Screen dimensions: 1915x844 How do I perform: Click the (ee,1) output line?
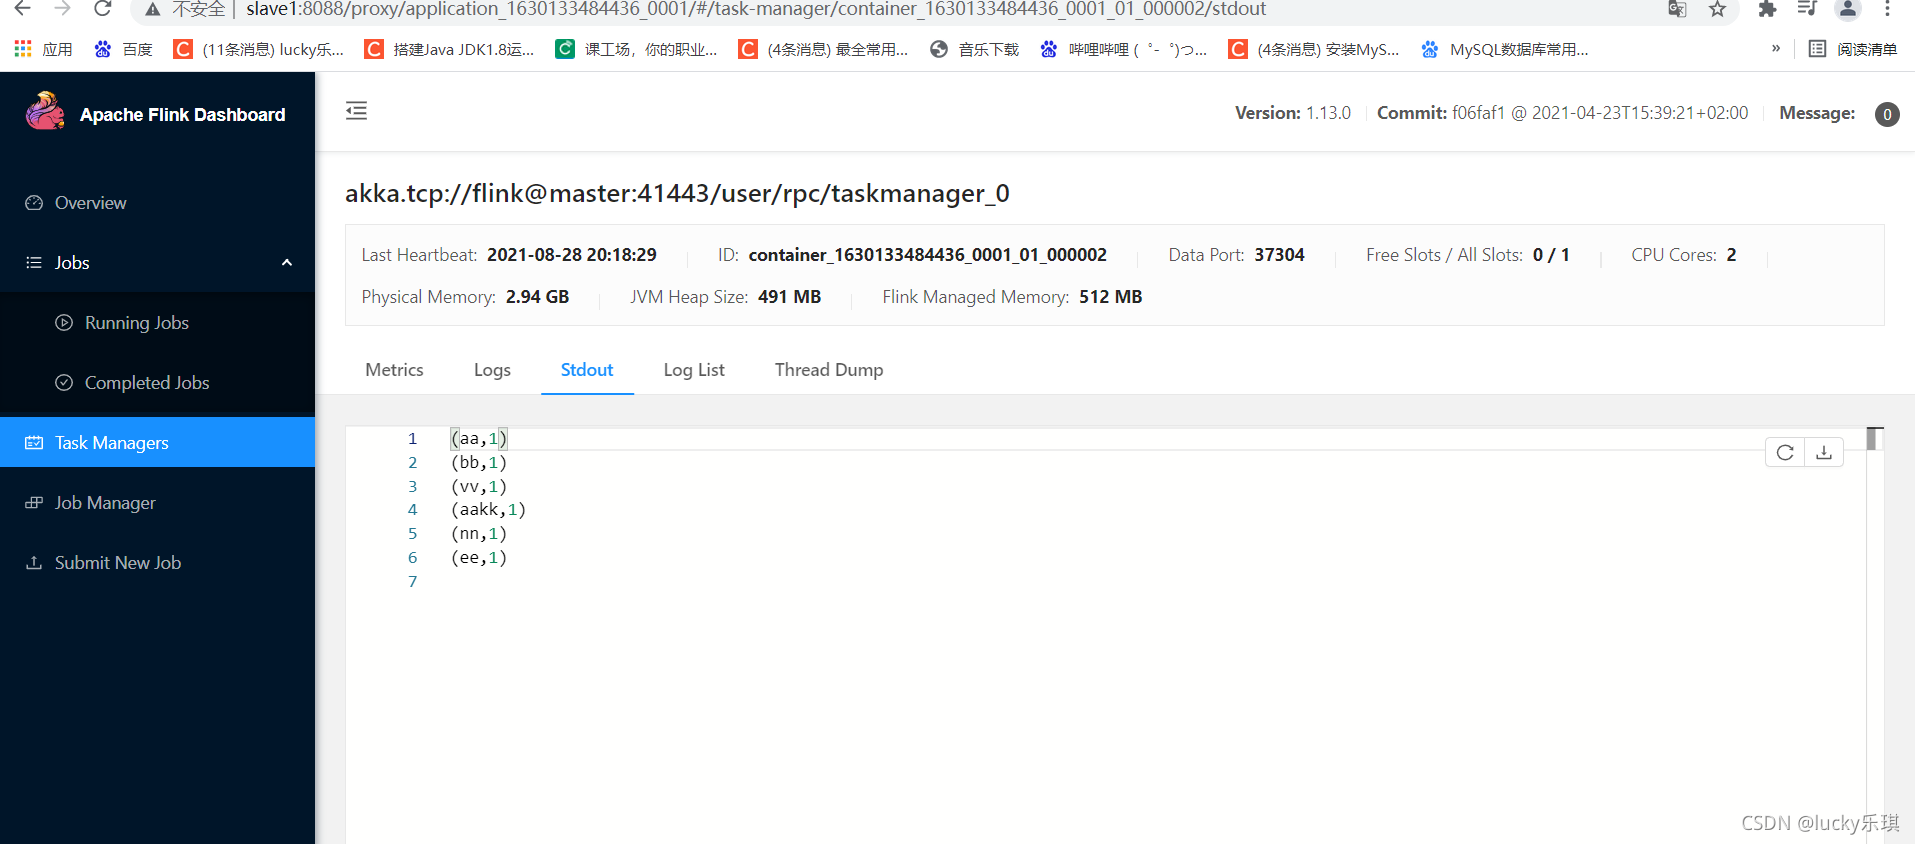pyautogui.click(x=479, y=558)
